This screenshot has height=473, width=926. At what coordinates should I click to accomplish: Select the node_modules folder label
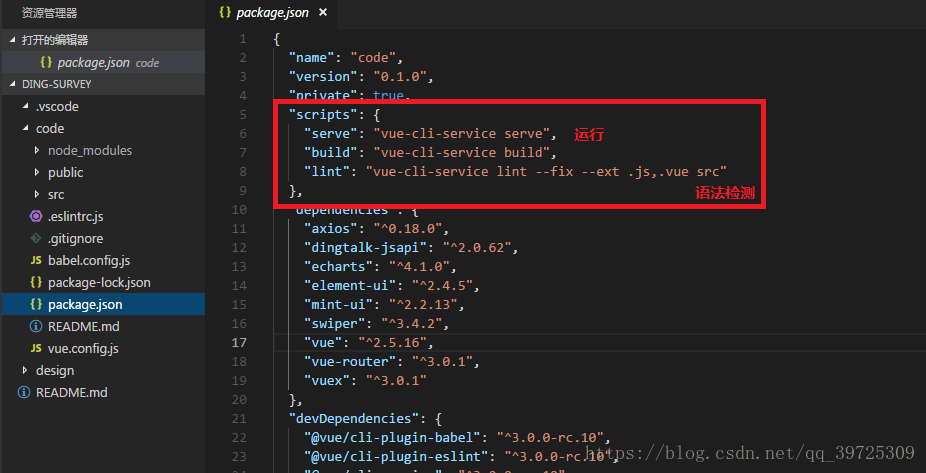tap(90, 151)
